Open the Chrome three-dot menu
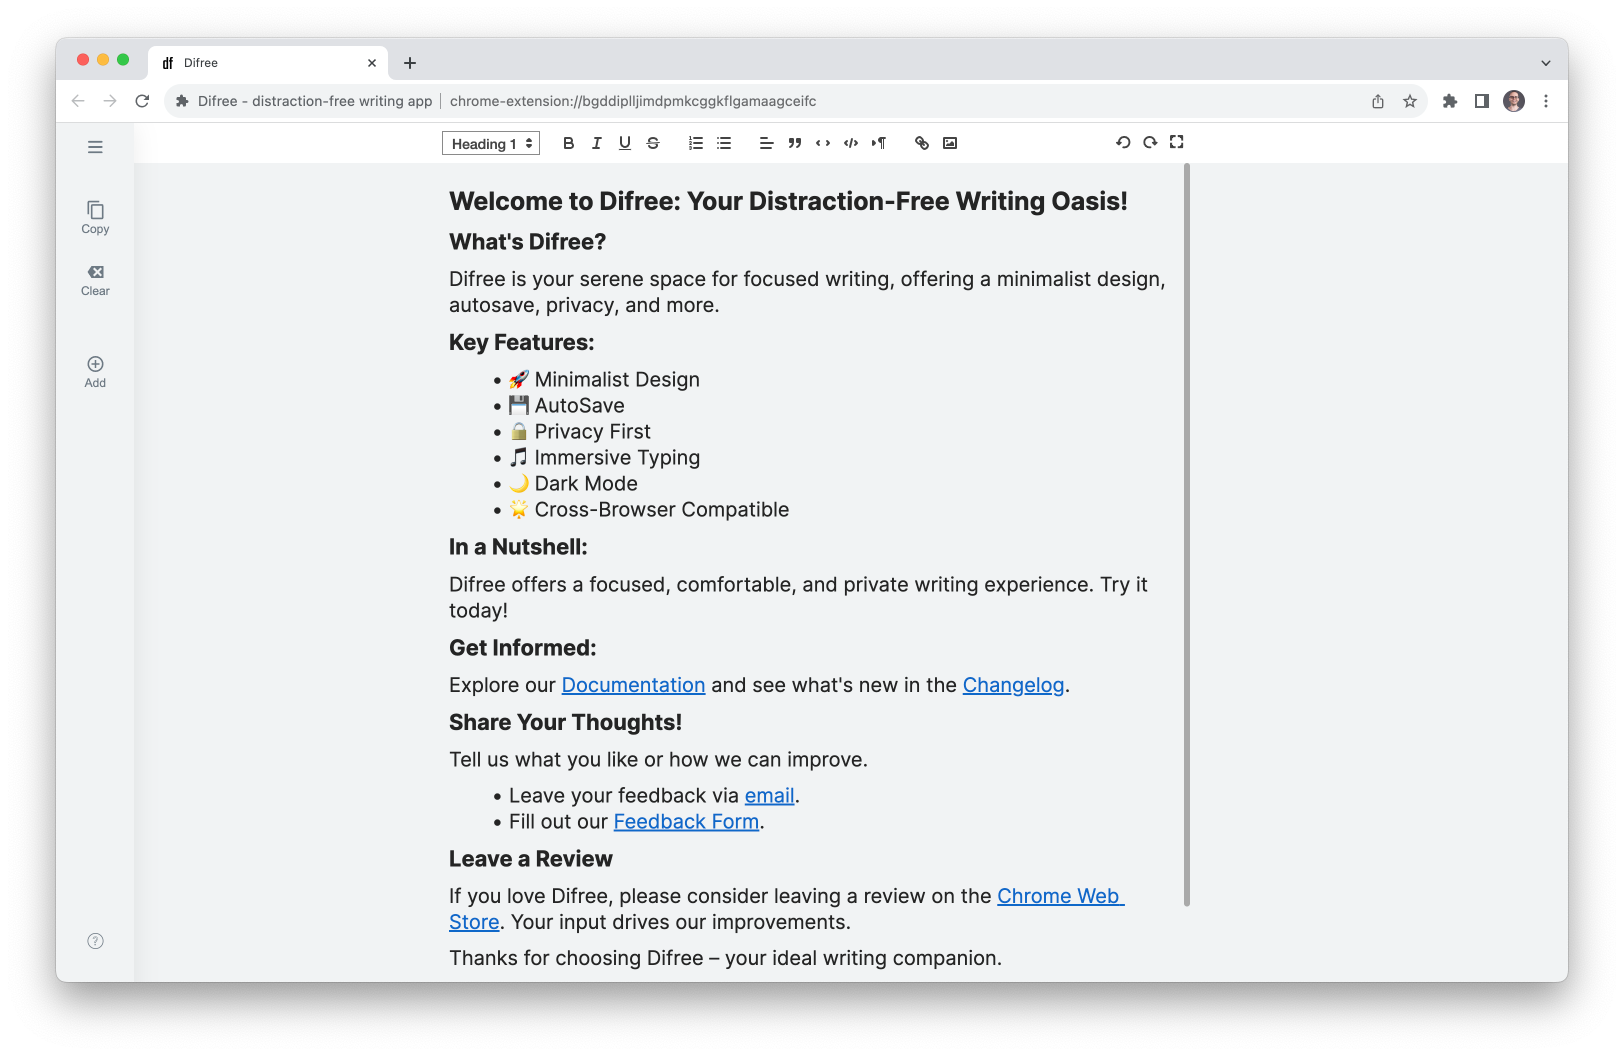This screenshot has height=1056, width=1624. [1546, 101]
